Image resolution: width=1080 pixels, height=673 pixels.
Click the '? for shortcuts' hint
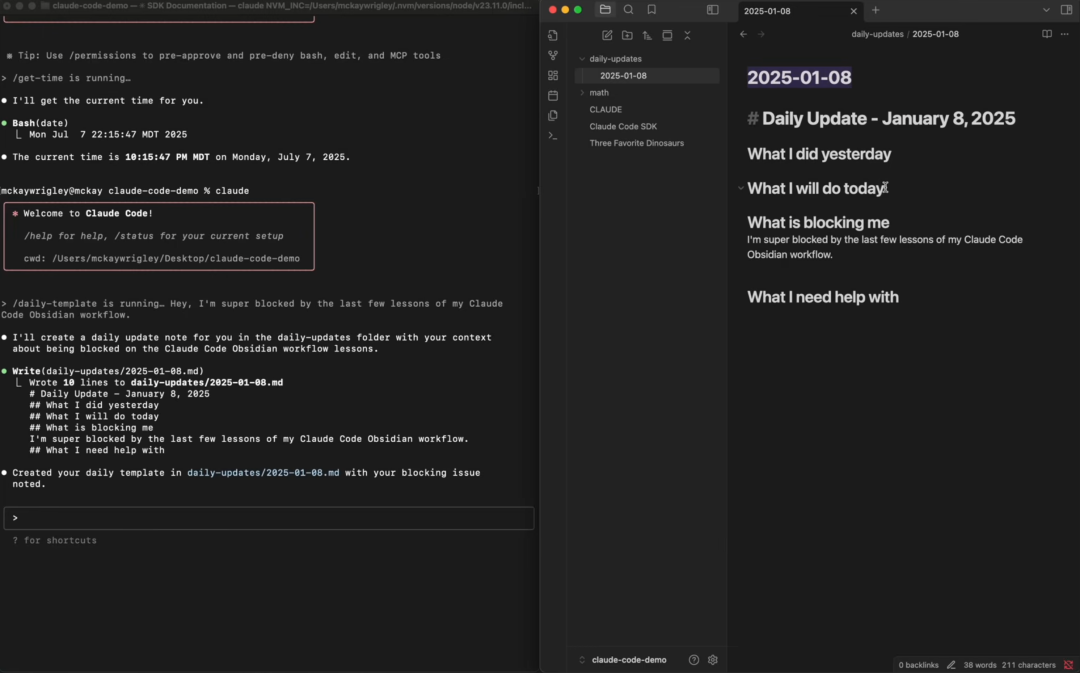click(x=54, y=541)
